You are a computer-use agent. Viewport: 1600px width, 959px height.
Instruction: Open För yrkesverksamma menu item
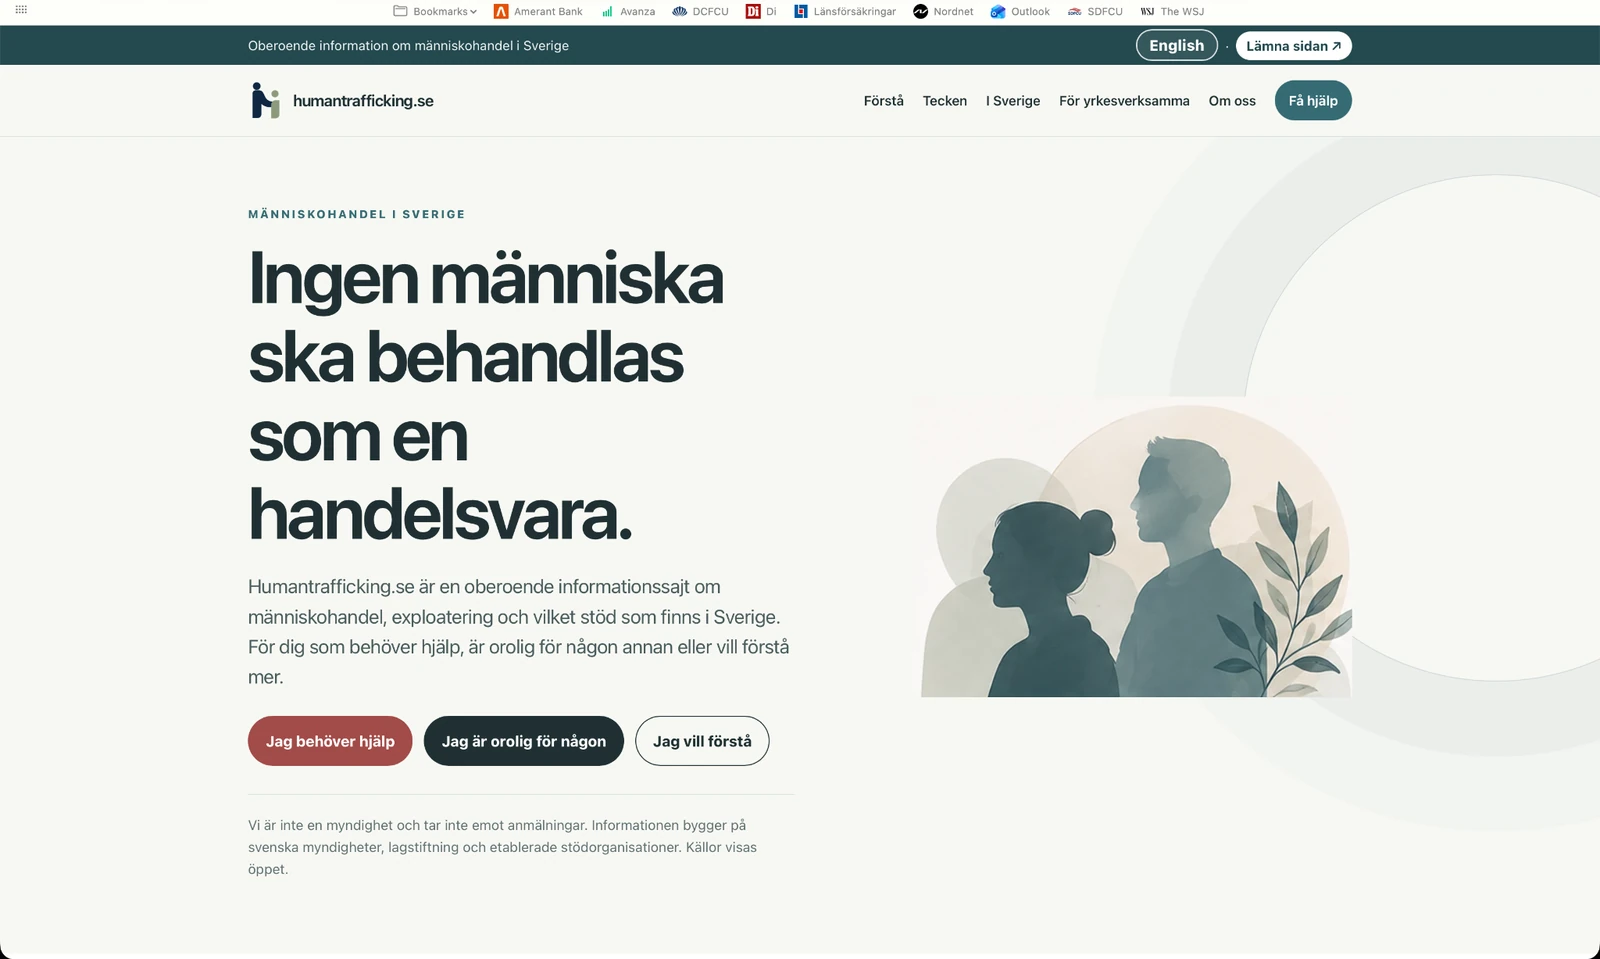coord(1125,101)
